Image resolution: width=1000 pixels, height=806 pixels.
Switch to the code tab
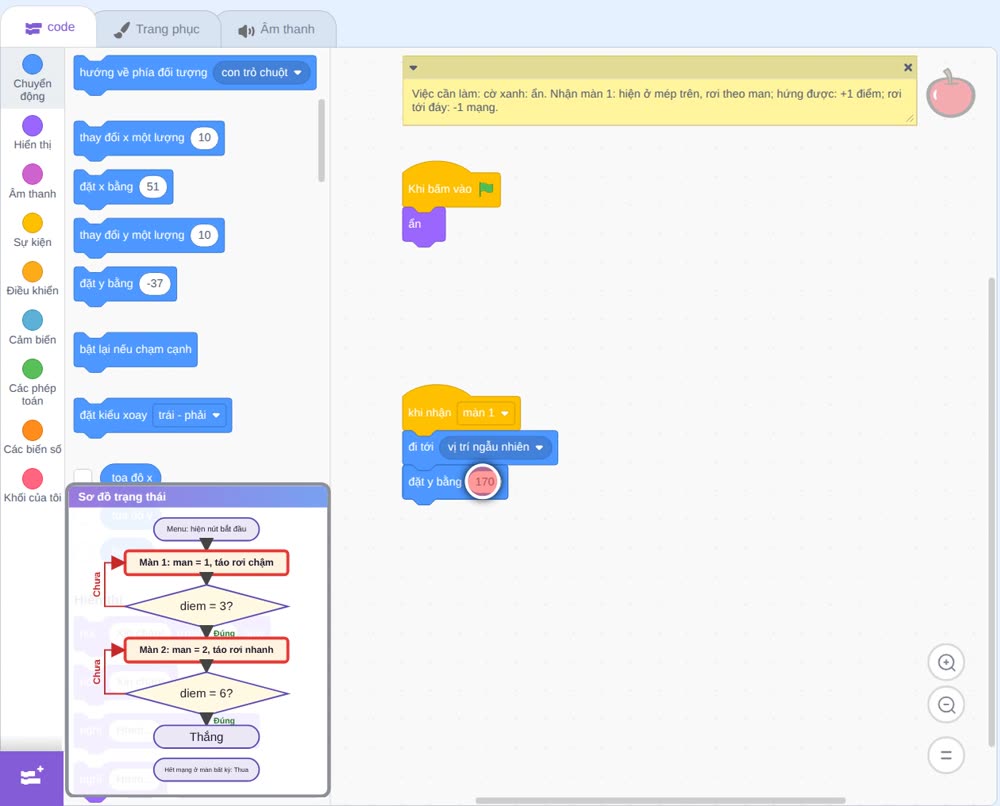[x=49, y=27]
